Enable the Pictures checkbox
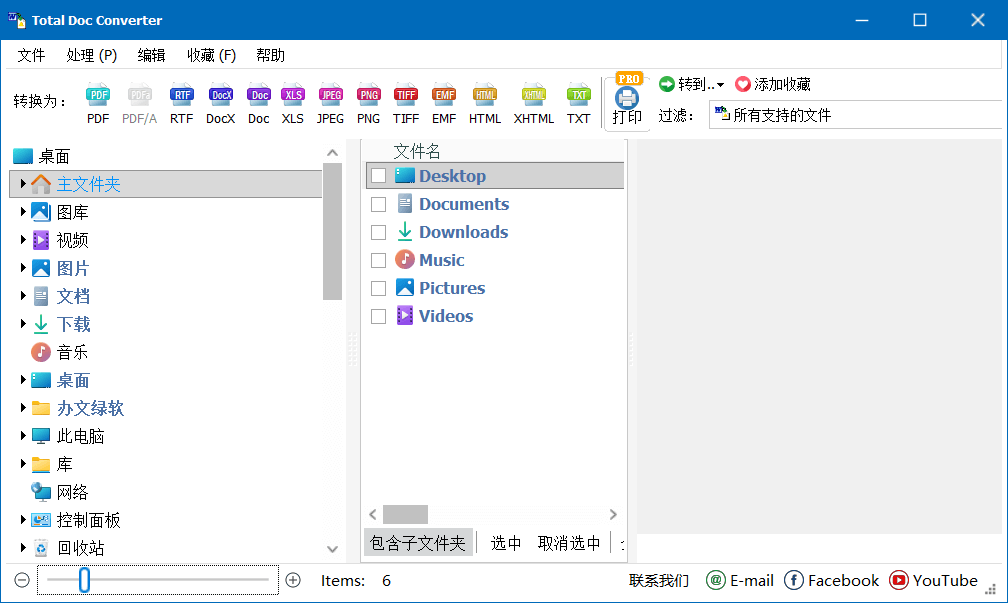Screen dimensions: 1008x603 point(377,287)
